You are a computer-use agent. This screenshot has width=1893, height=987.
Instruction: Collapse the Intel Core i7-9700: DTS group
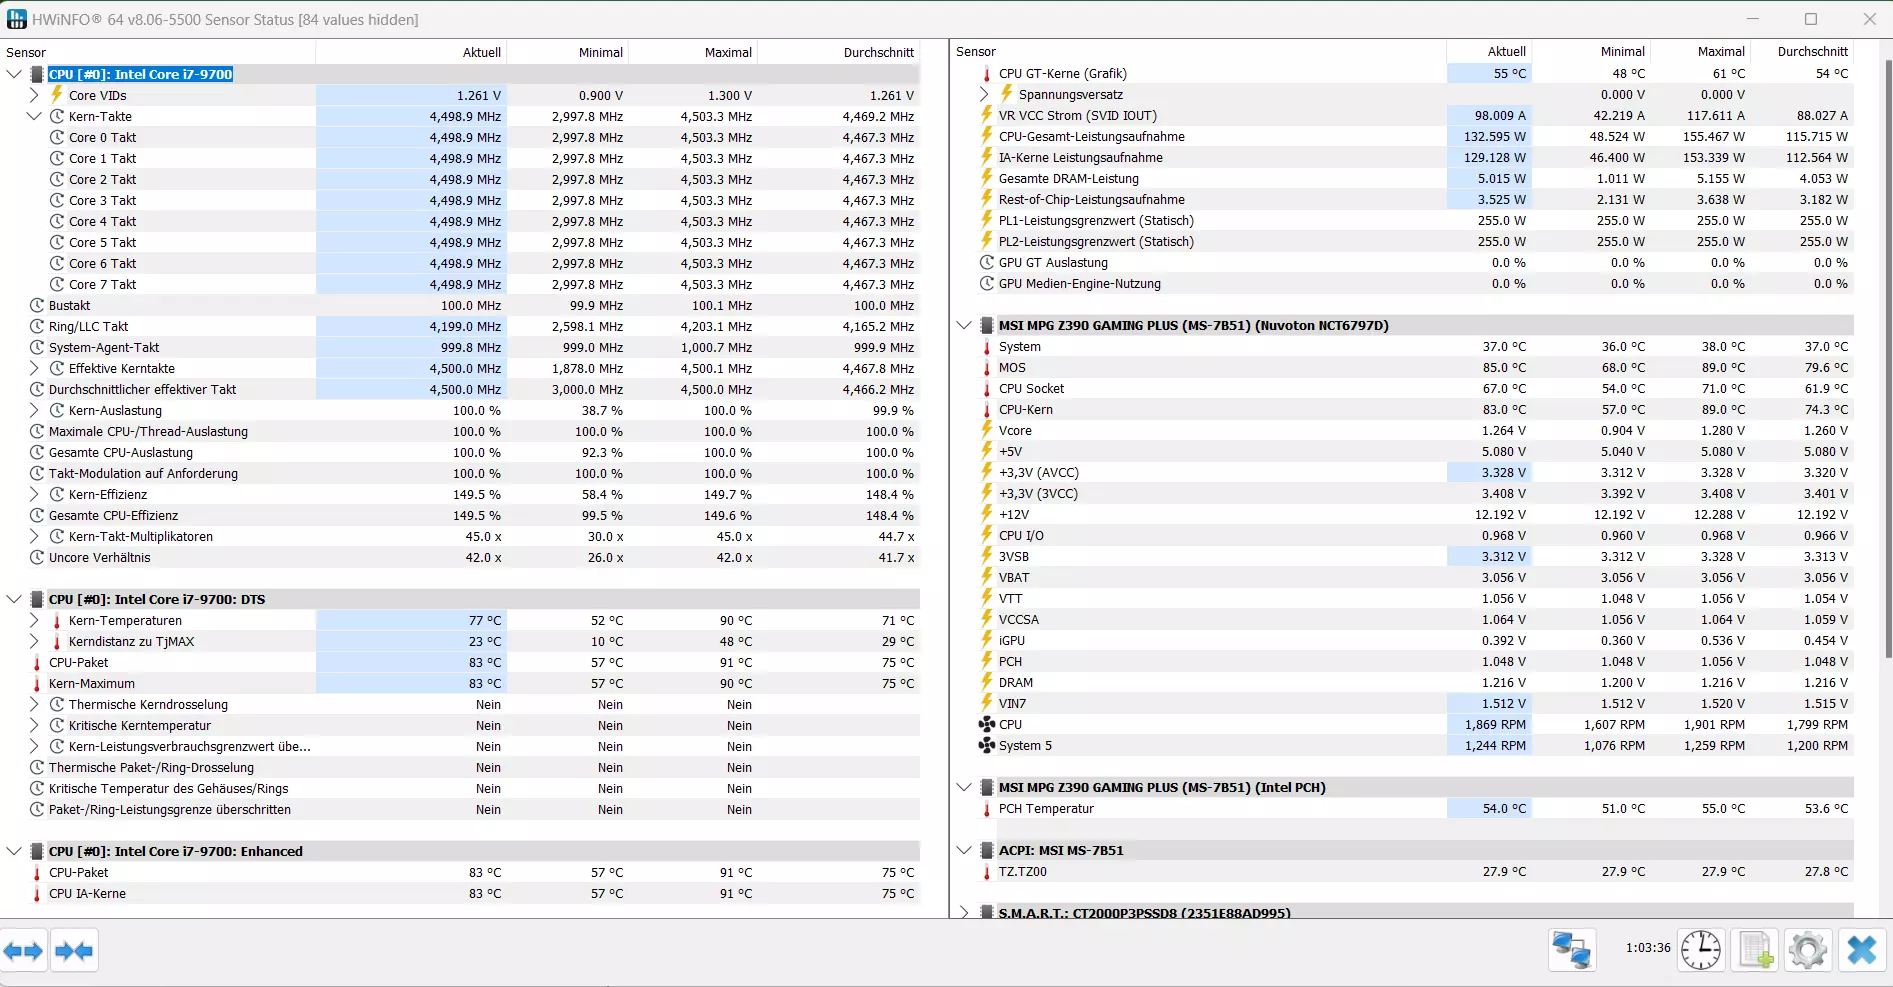[x=14, y=599]
